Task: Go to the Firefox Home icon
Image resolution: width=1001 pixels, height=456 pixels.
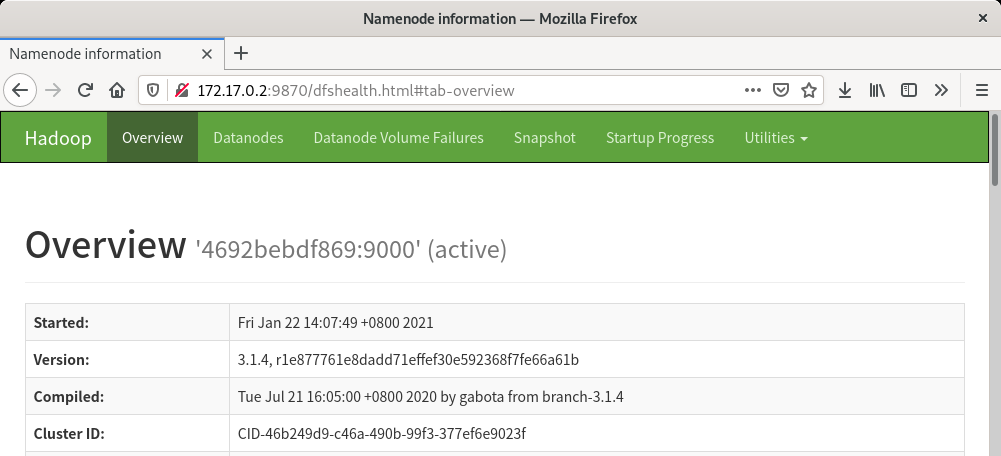Action: (117, 90)
